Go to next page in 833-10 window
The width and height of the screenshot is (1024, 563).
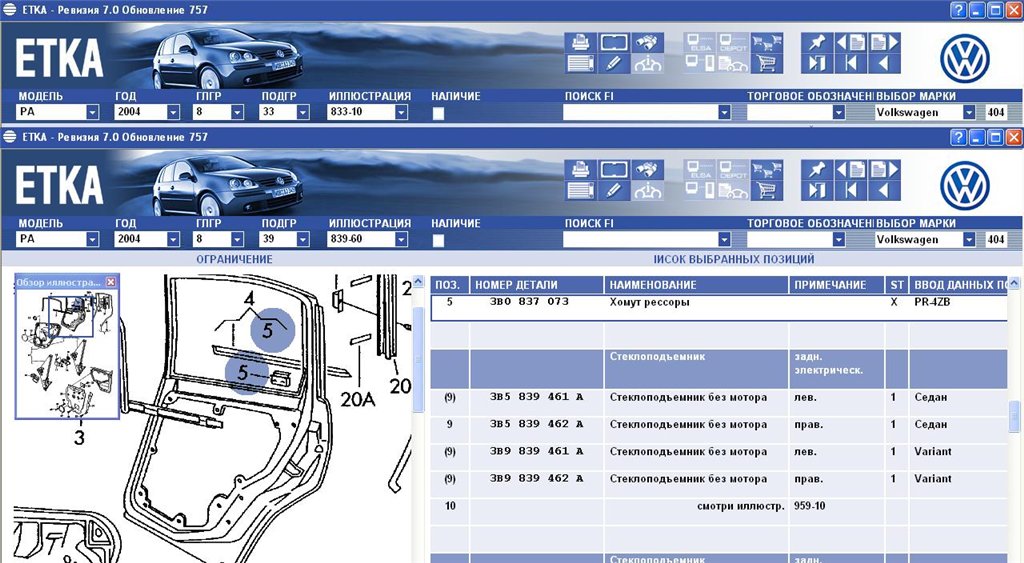click(x=884, y=42)
